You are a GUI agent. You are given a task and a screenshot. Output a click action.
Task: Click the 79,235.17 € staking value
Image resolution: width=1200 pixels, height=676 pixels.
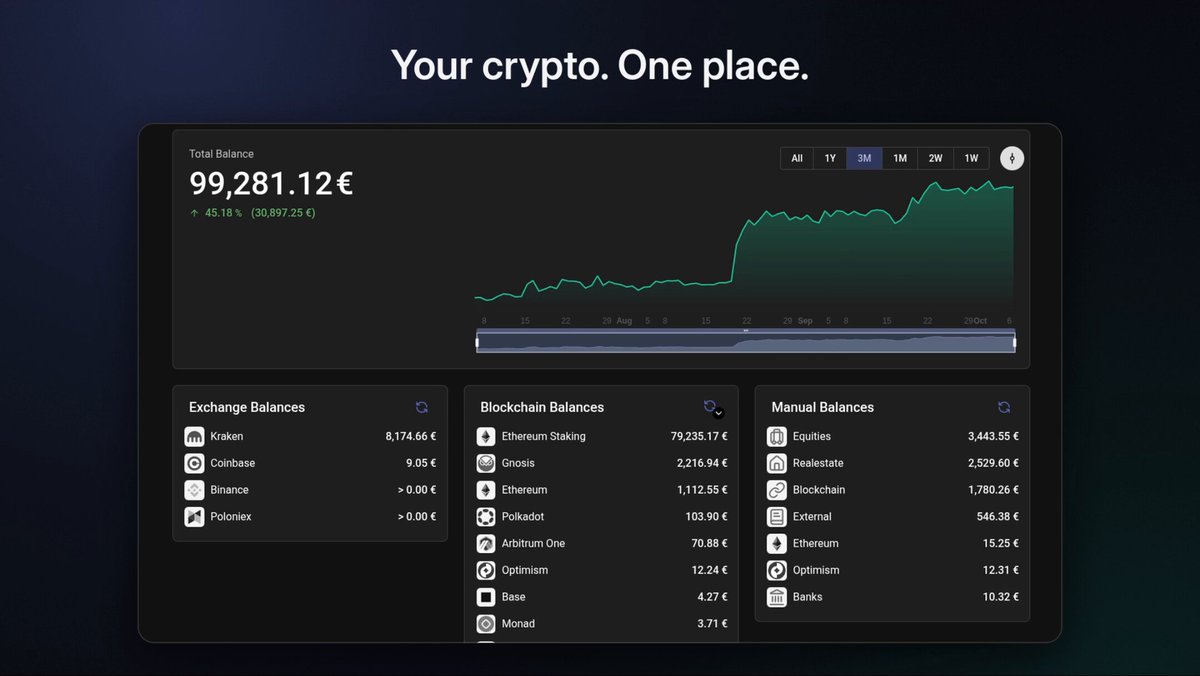pyautogui.click(x=699, y=437)
